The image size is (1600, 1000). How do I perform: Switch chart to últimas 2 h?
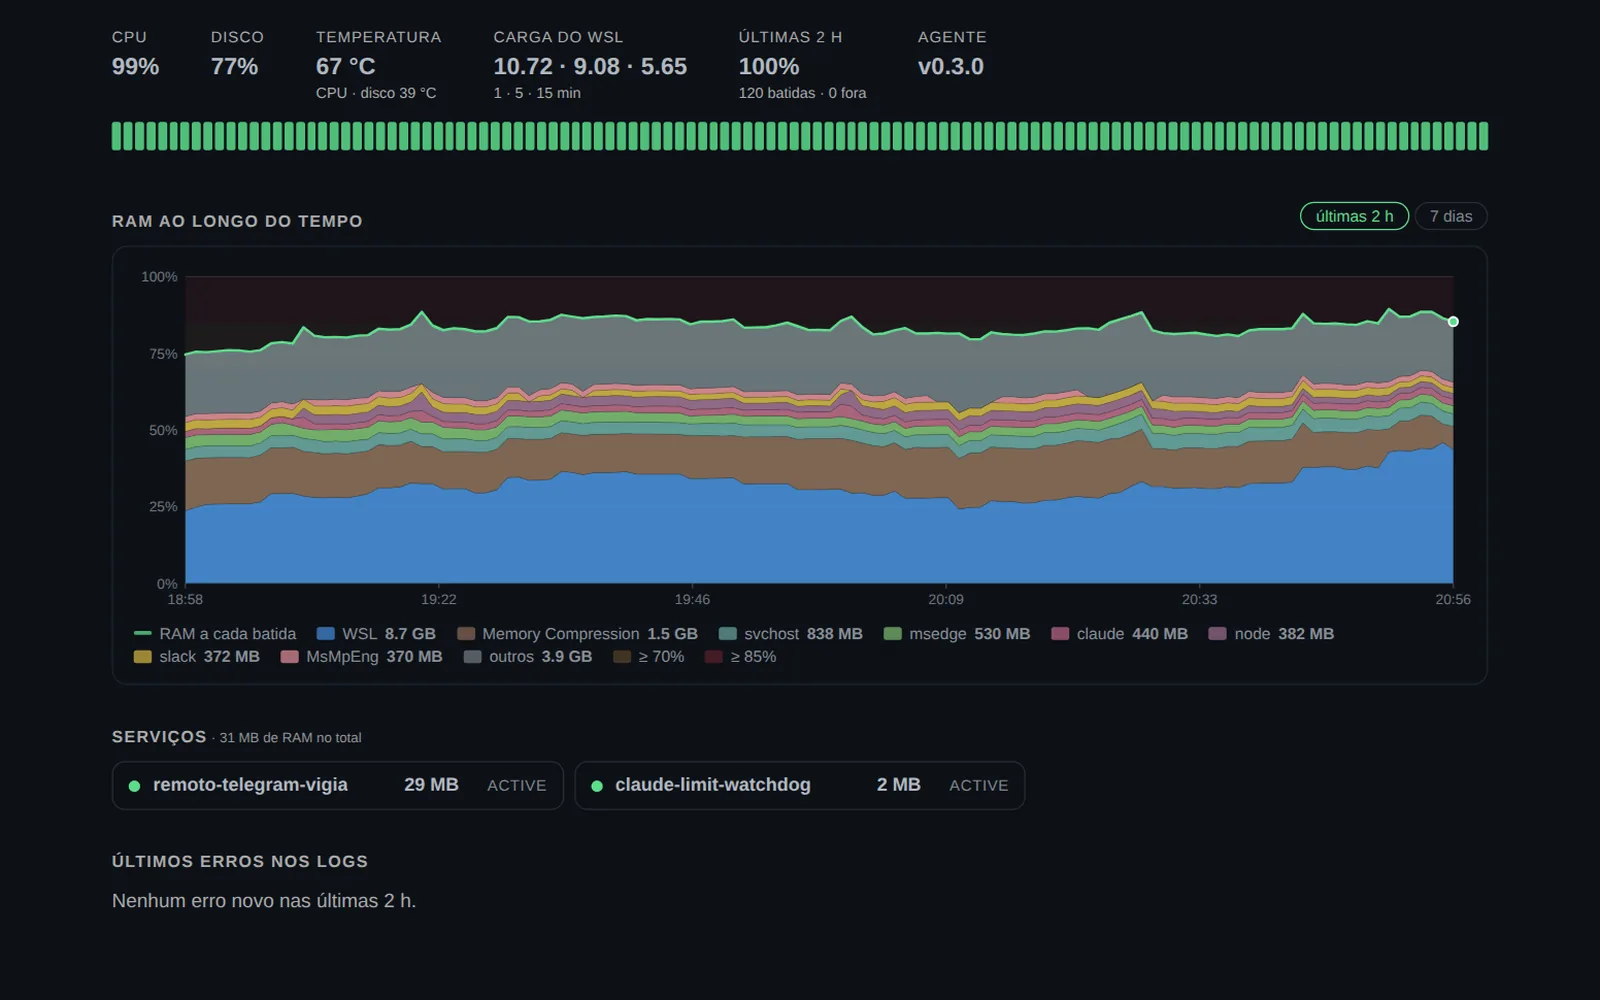click(1354, 216)
